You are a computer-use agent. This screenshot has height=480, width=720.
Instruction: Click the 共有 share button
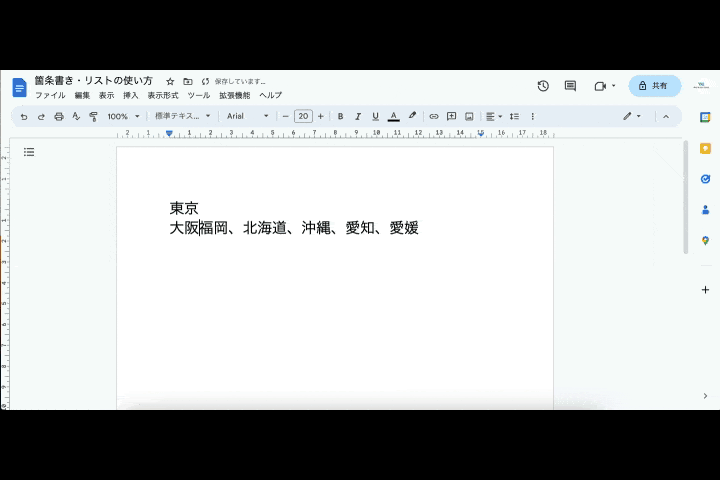[x=654, y=86]
